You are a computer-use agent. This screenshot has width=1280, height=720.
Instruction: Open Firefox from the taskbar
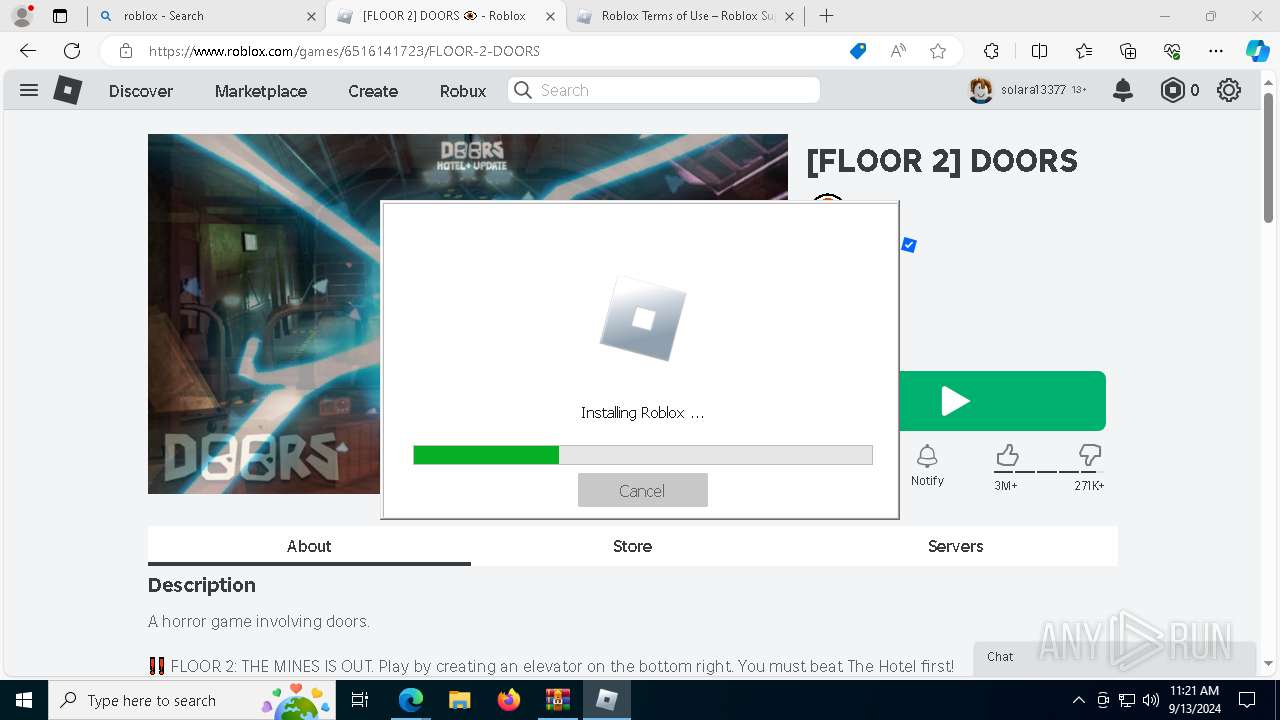pyautogui.click(x=509, y=700)
